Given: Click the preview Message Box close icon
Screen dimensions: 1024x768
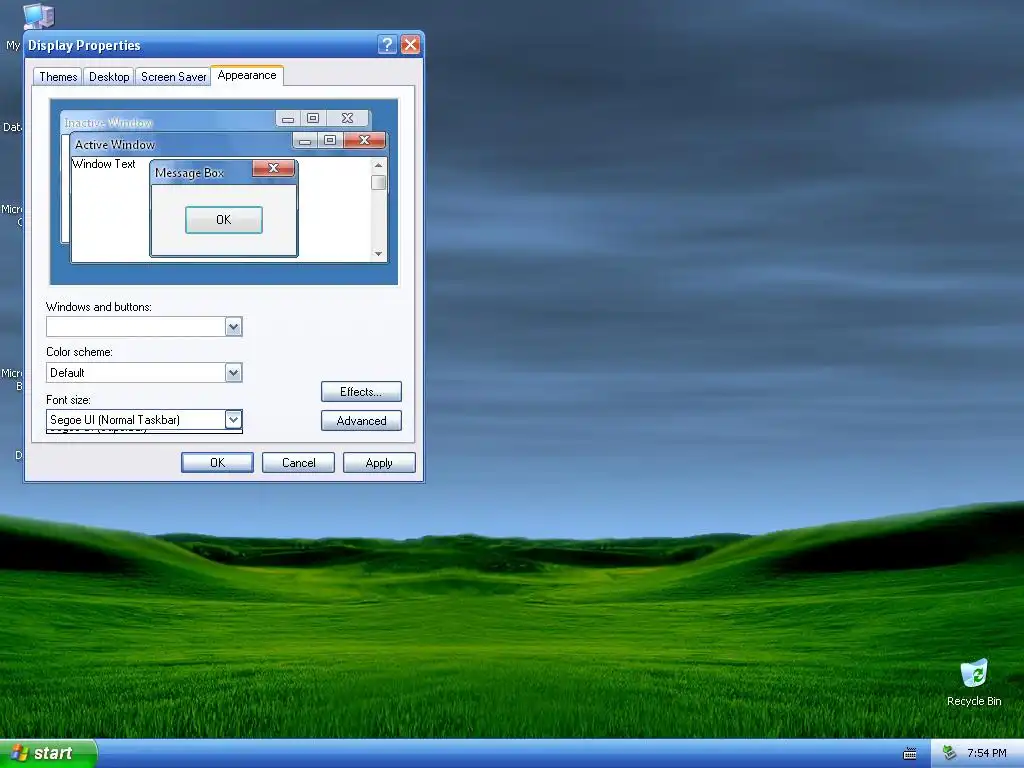Looking at the screenshot, I should [x=274, y=168].
